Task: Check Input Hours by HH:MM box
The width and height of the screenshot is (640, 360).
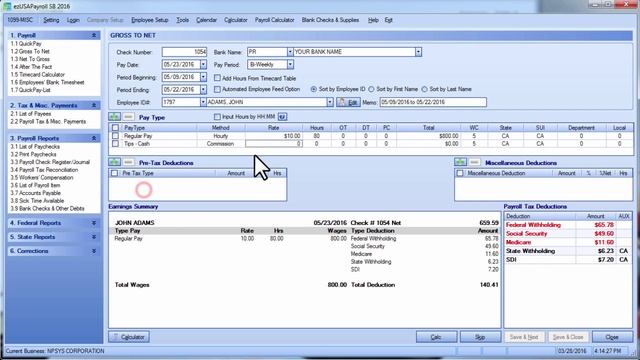Action: point(217,117)
